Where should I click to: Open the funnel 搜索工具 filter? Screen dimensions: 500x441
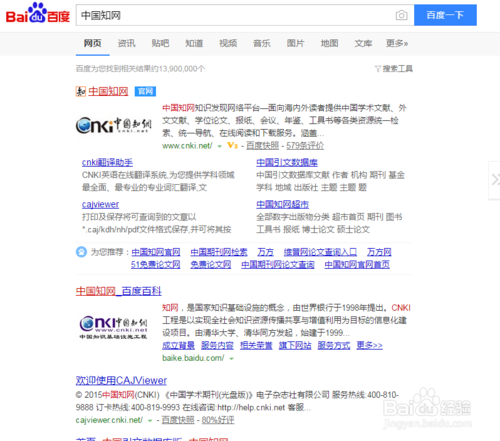394,69
